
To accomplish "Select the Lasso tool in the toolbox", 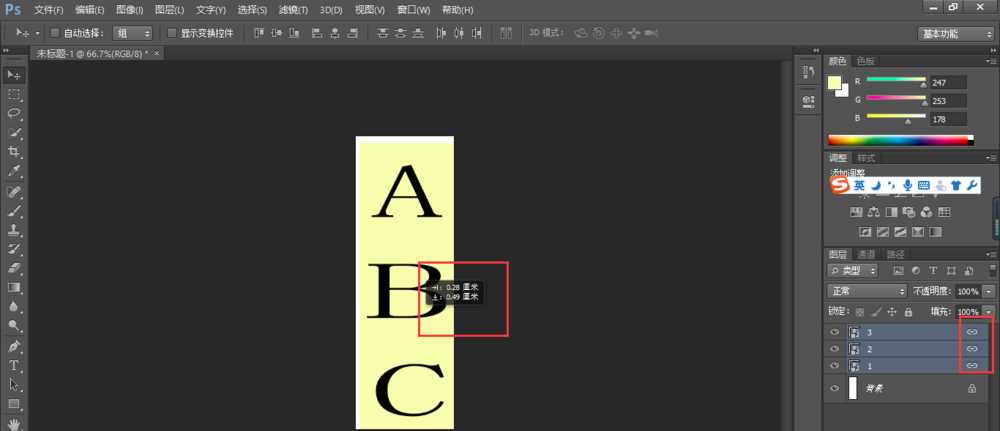I will [14, 113].
